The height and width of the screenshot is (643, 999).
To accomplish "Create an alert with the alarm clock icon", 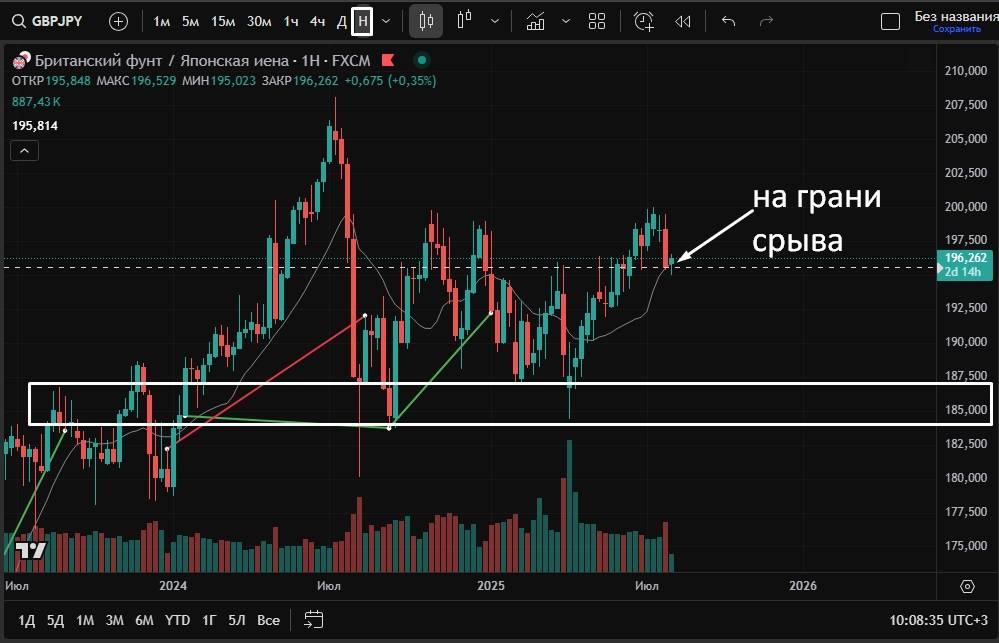I will 644,21.
